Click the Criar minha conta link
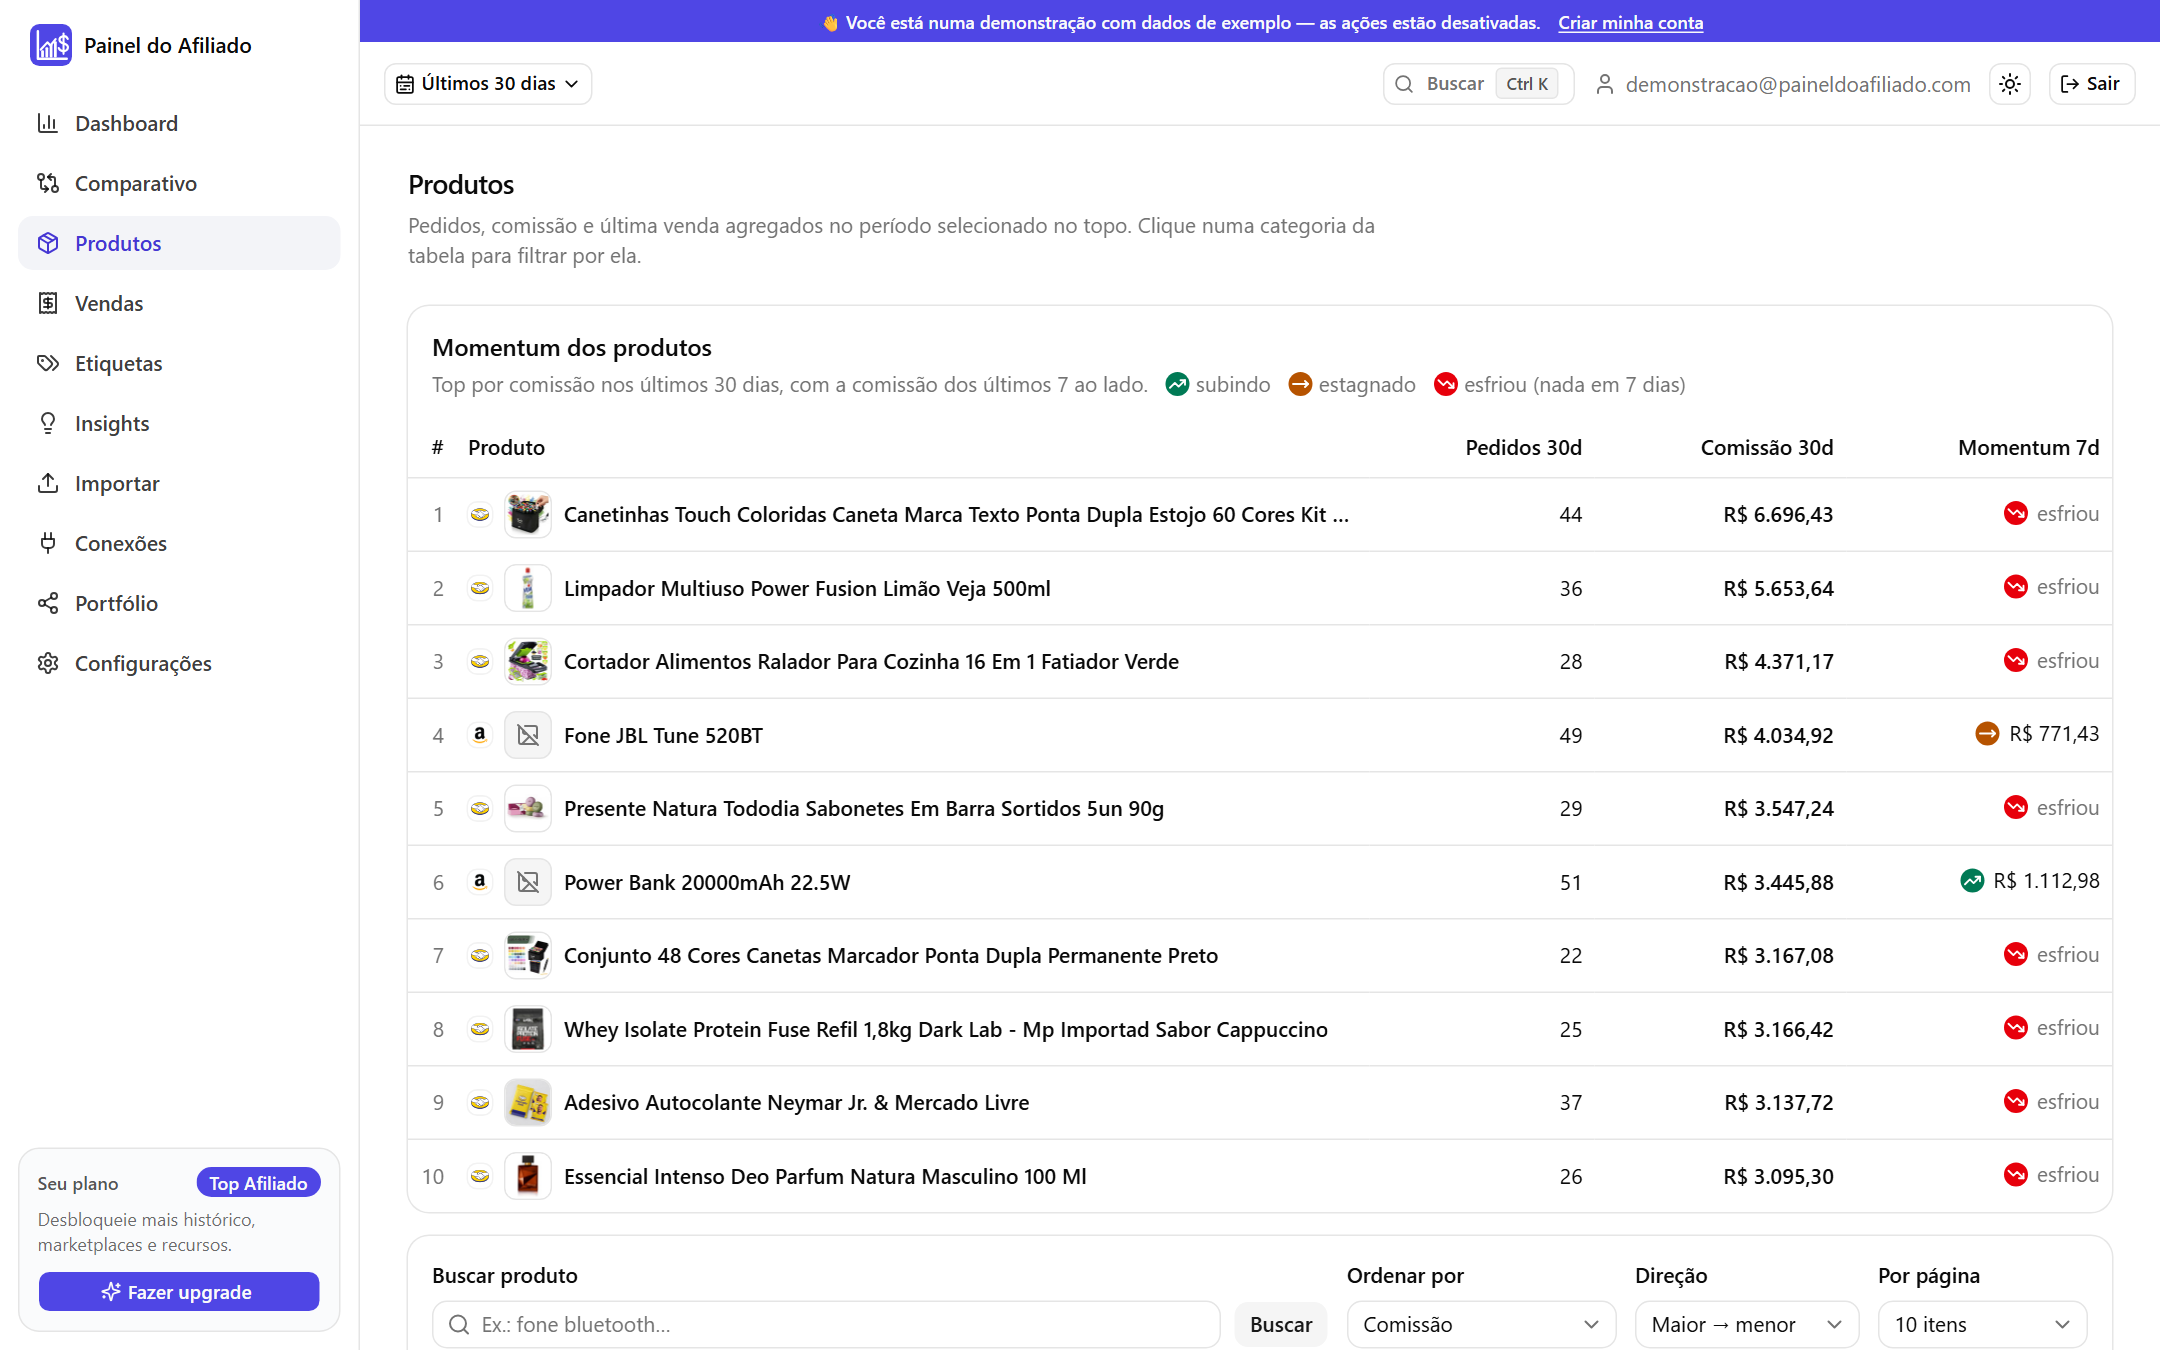2160x1350 pixels. click(x=1630, y=22)
